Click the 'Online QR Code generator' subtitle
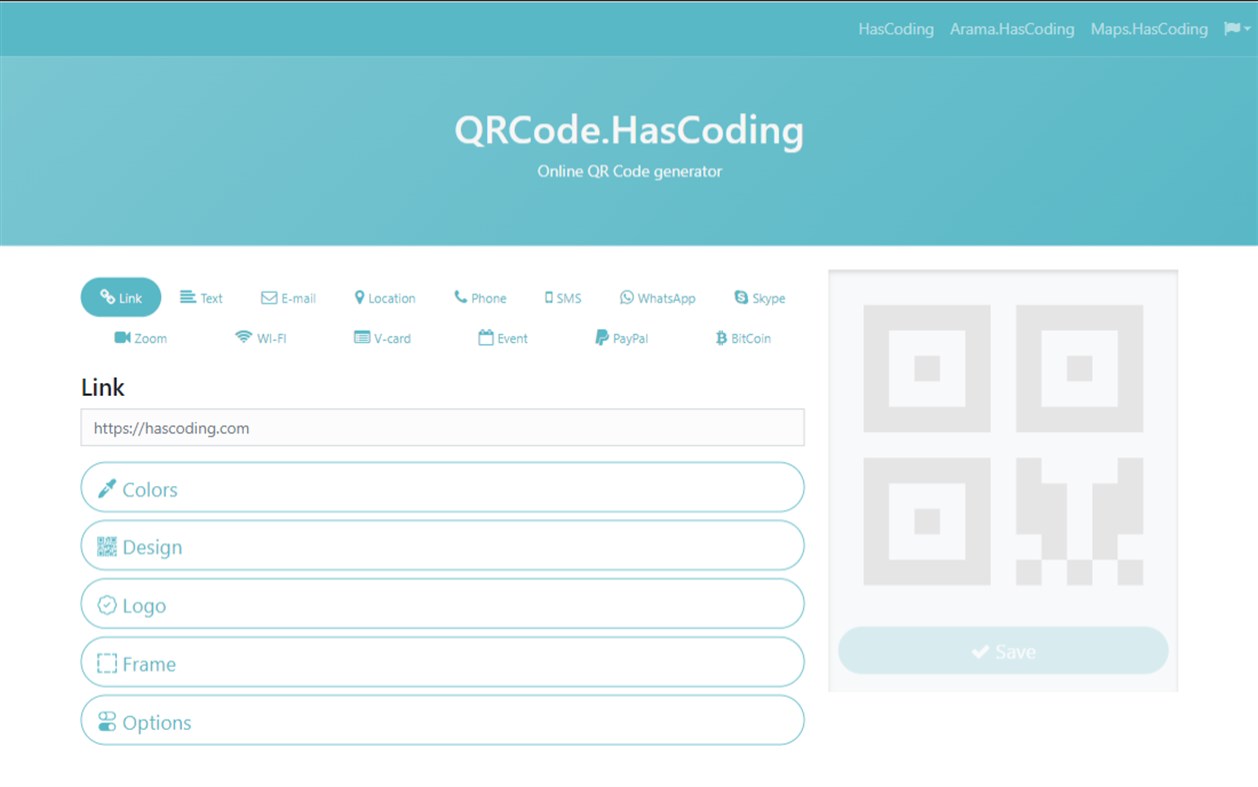The height and width of the screenshot is (787, 1258). 629,171
